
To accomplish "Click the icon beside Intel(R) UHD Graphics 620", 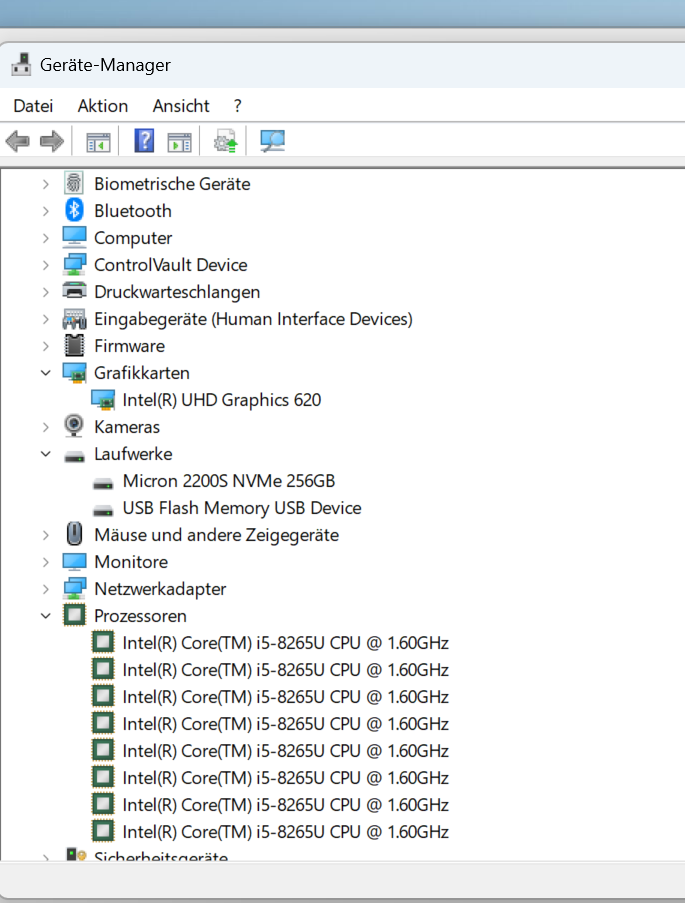I will [103, 400].
